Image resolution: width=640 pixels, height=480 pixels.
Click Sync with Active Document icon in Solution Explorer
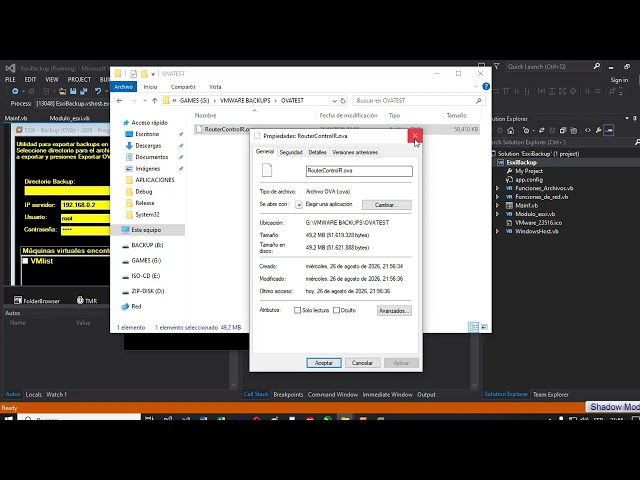point(542,131)
